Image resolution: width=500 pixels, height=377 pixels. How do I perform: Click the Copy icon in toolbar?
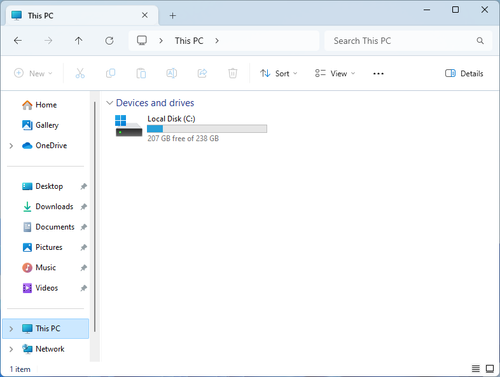(x=111, y=73)
